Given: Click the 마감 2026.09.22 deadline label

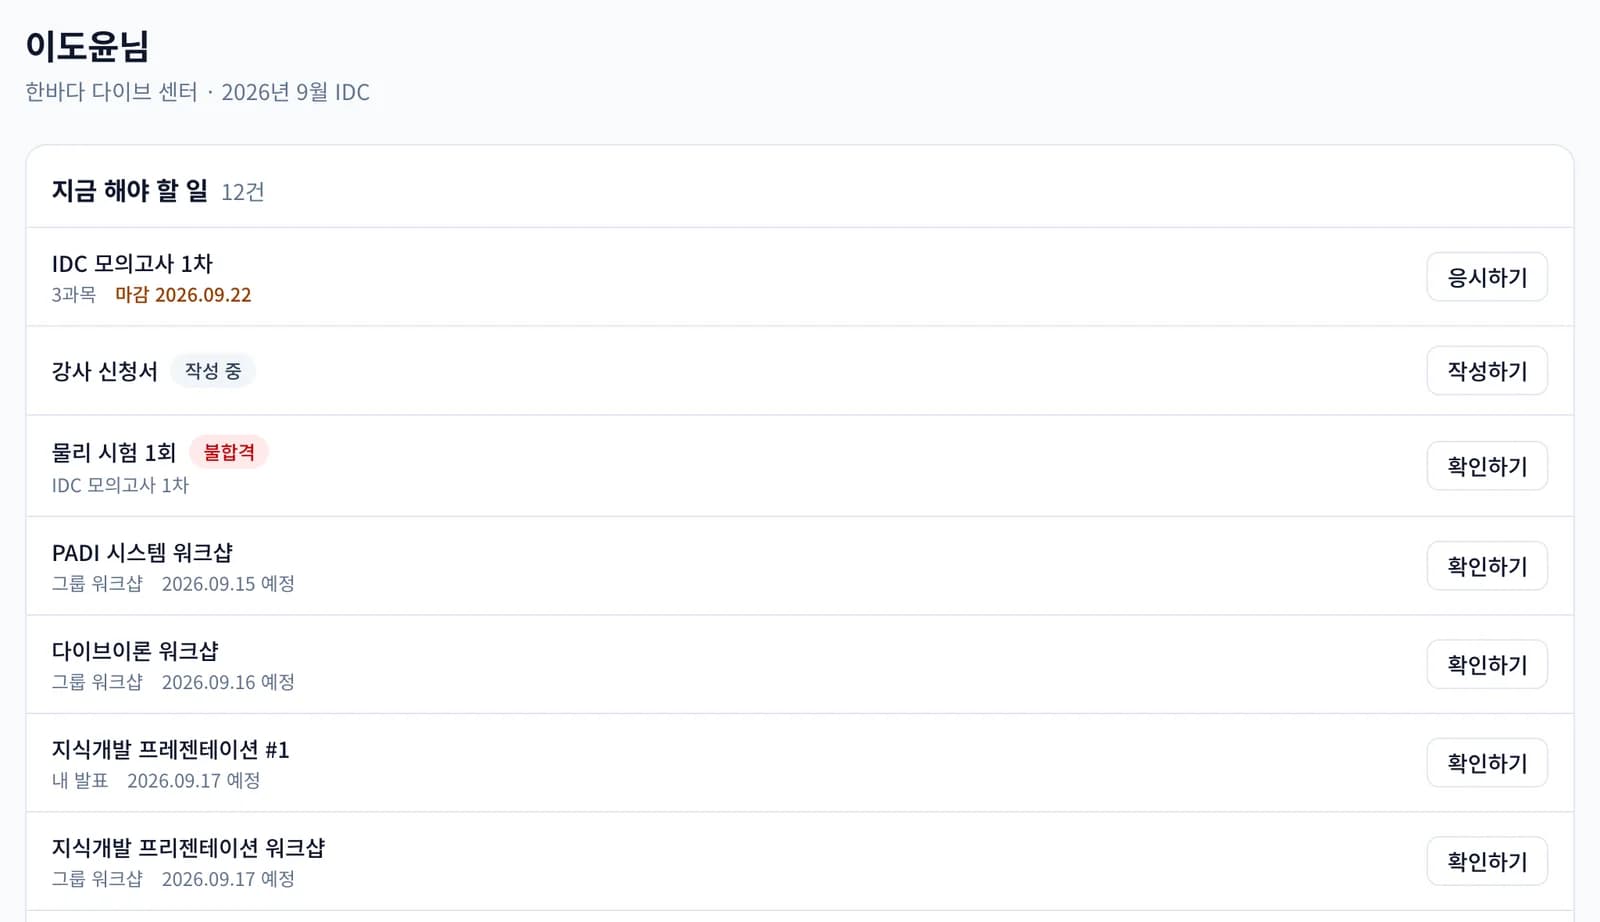Looking at the screenshot, I should point(183,295).
